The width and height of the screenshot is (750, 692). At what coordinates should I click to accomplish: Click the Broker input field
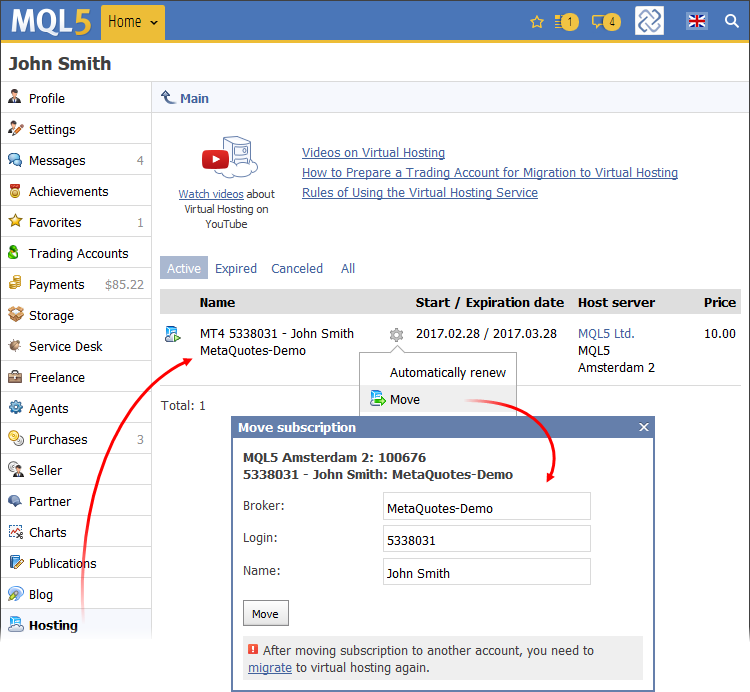pos(486,506)
